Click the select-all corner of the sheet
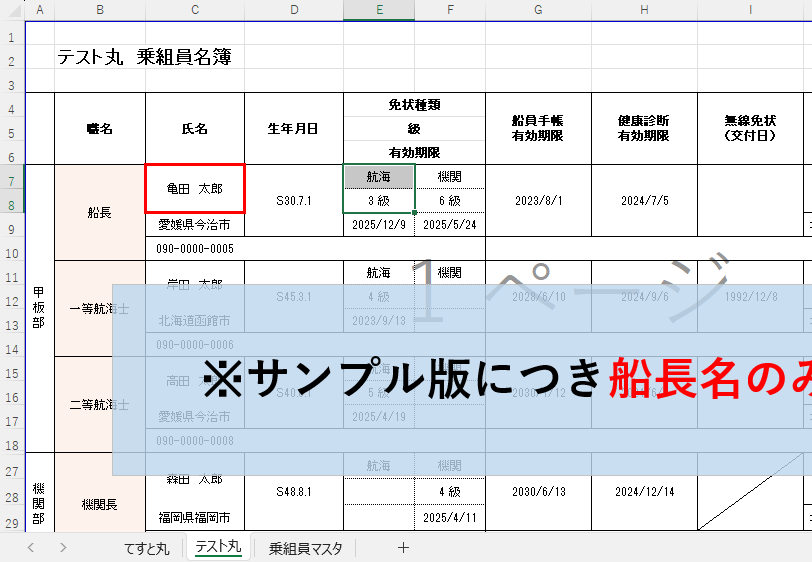 click(12, 10)
